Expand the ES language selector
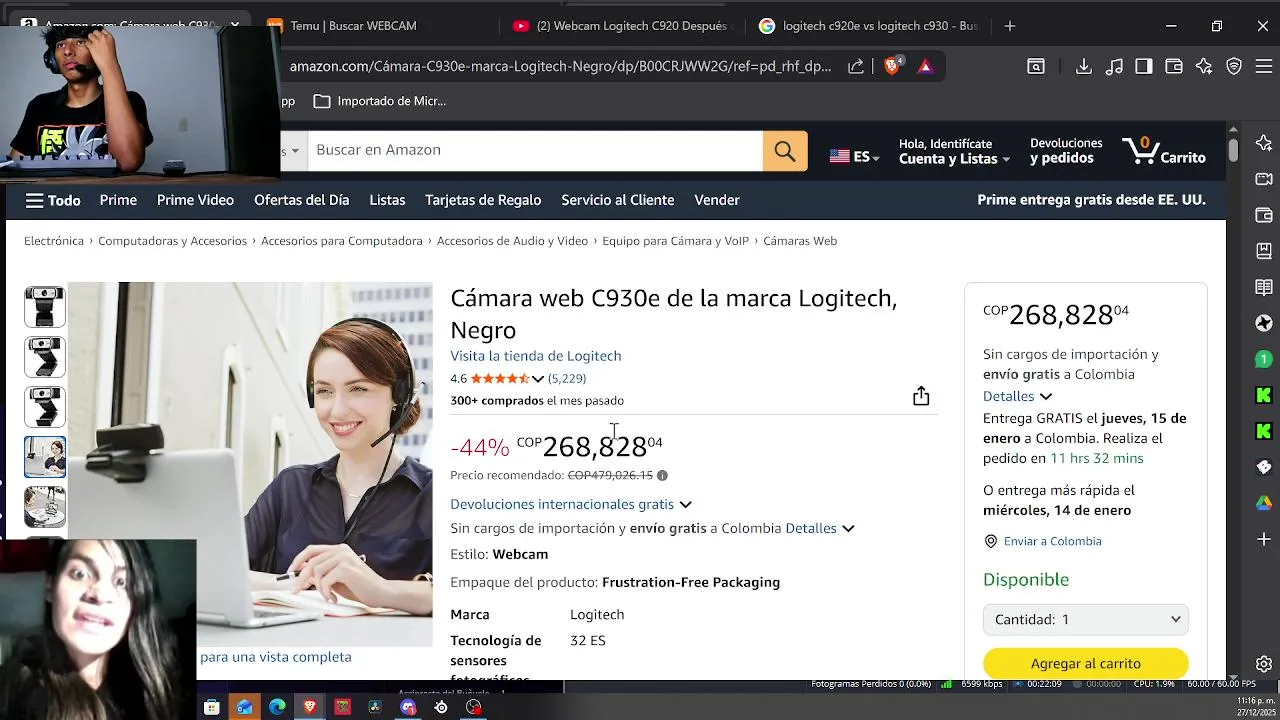Image resolution: width=1280 pixels, height=720 pixels. (x=854, y=157)
